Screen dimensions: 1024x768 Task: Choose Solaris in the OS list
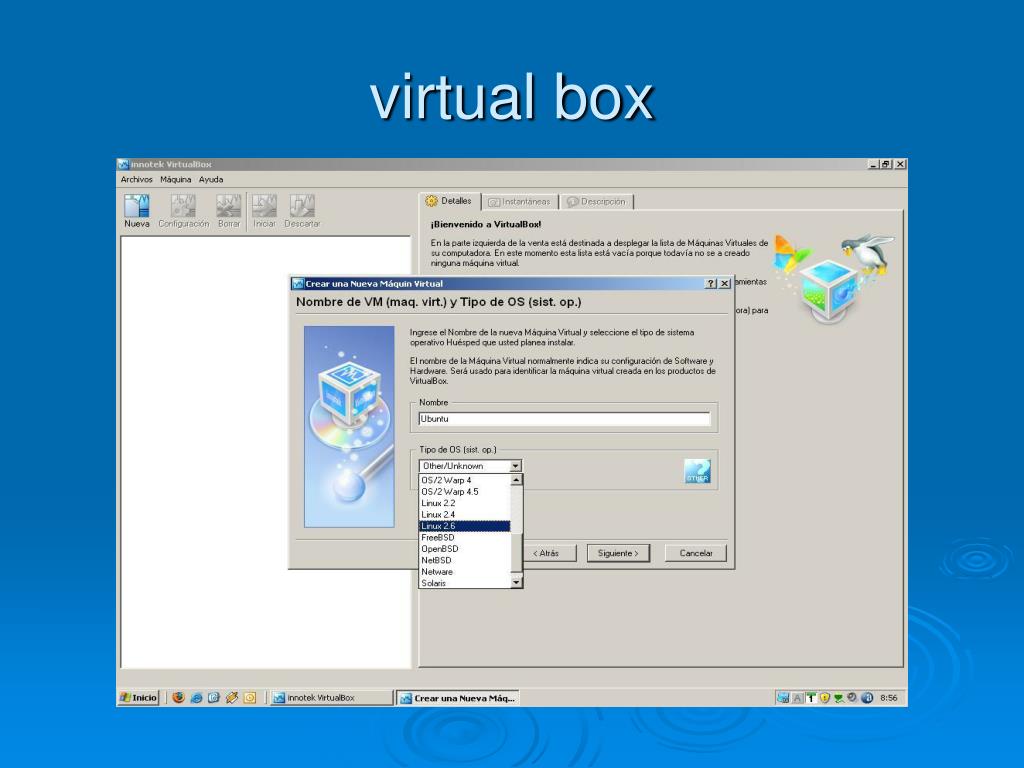click(x=464, y=583)
